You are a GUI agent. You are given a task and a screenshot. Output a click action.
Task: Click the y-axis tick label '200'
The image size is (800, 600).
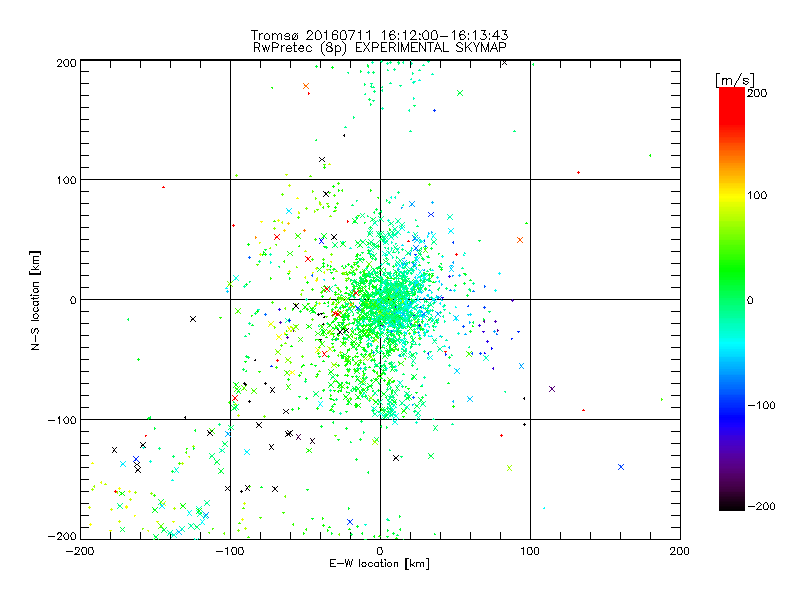(x=66, y=63)
